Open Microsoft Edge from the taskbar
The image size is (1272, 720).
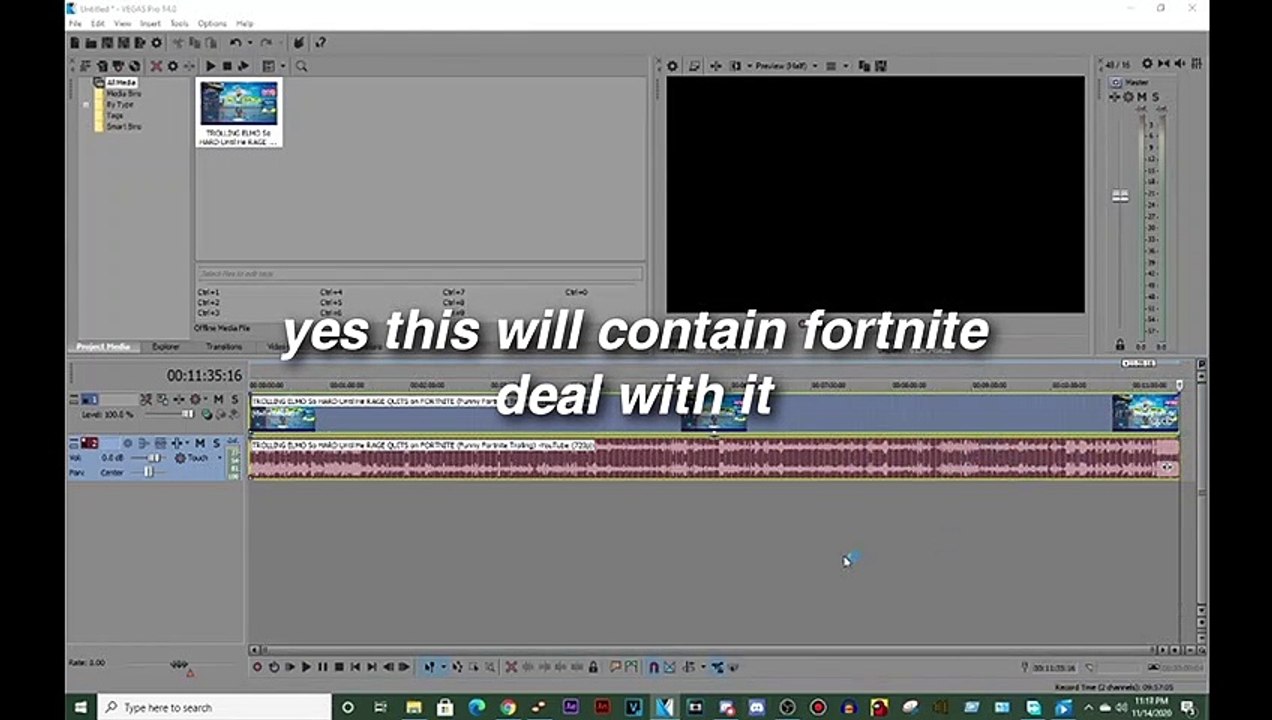477,707
